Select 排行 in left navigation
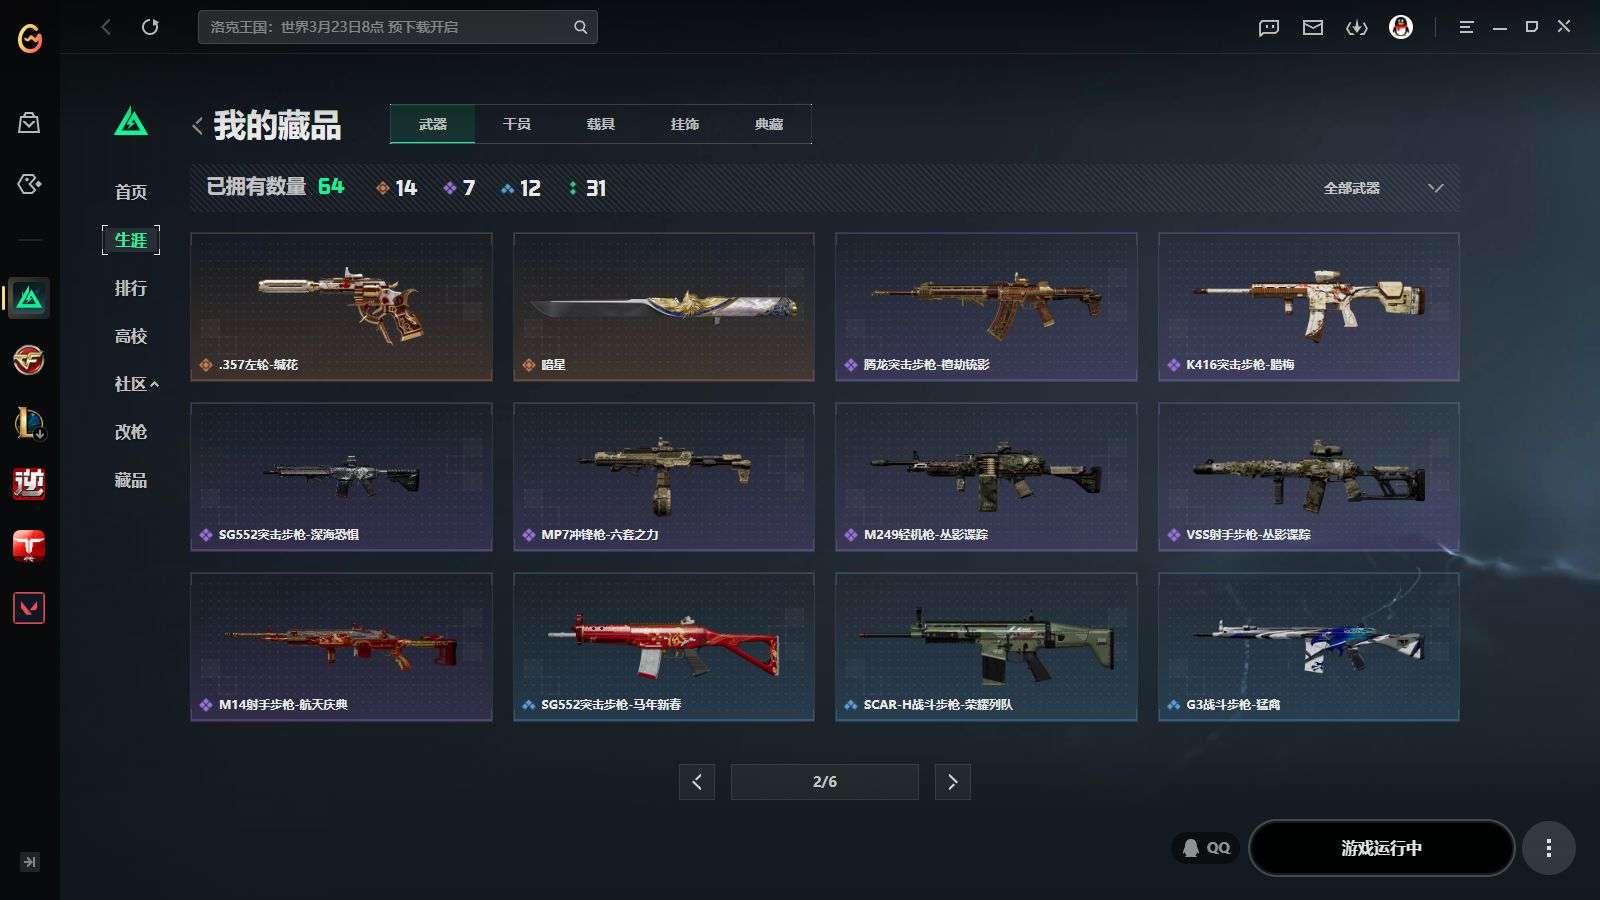Viewport: 1600px width, 900px height. coord(131,288)
